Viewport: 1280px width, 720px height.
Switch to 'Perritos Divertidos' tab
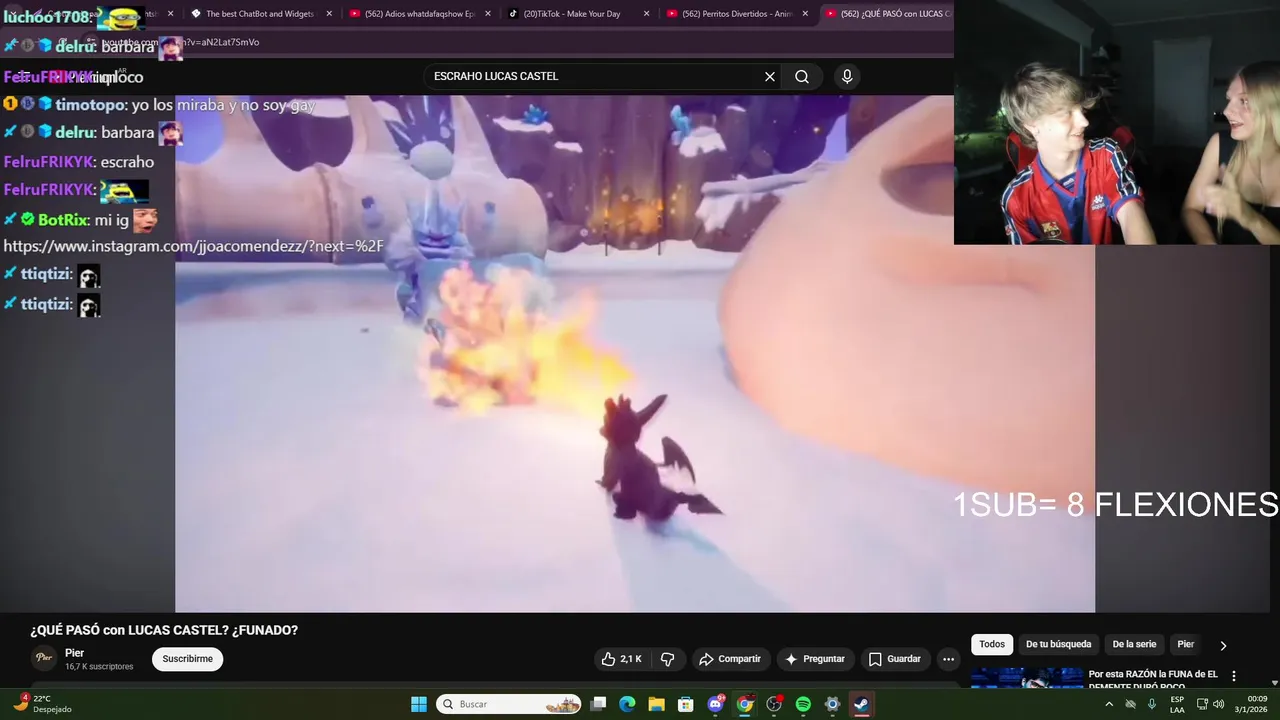(736, 14)
